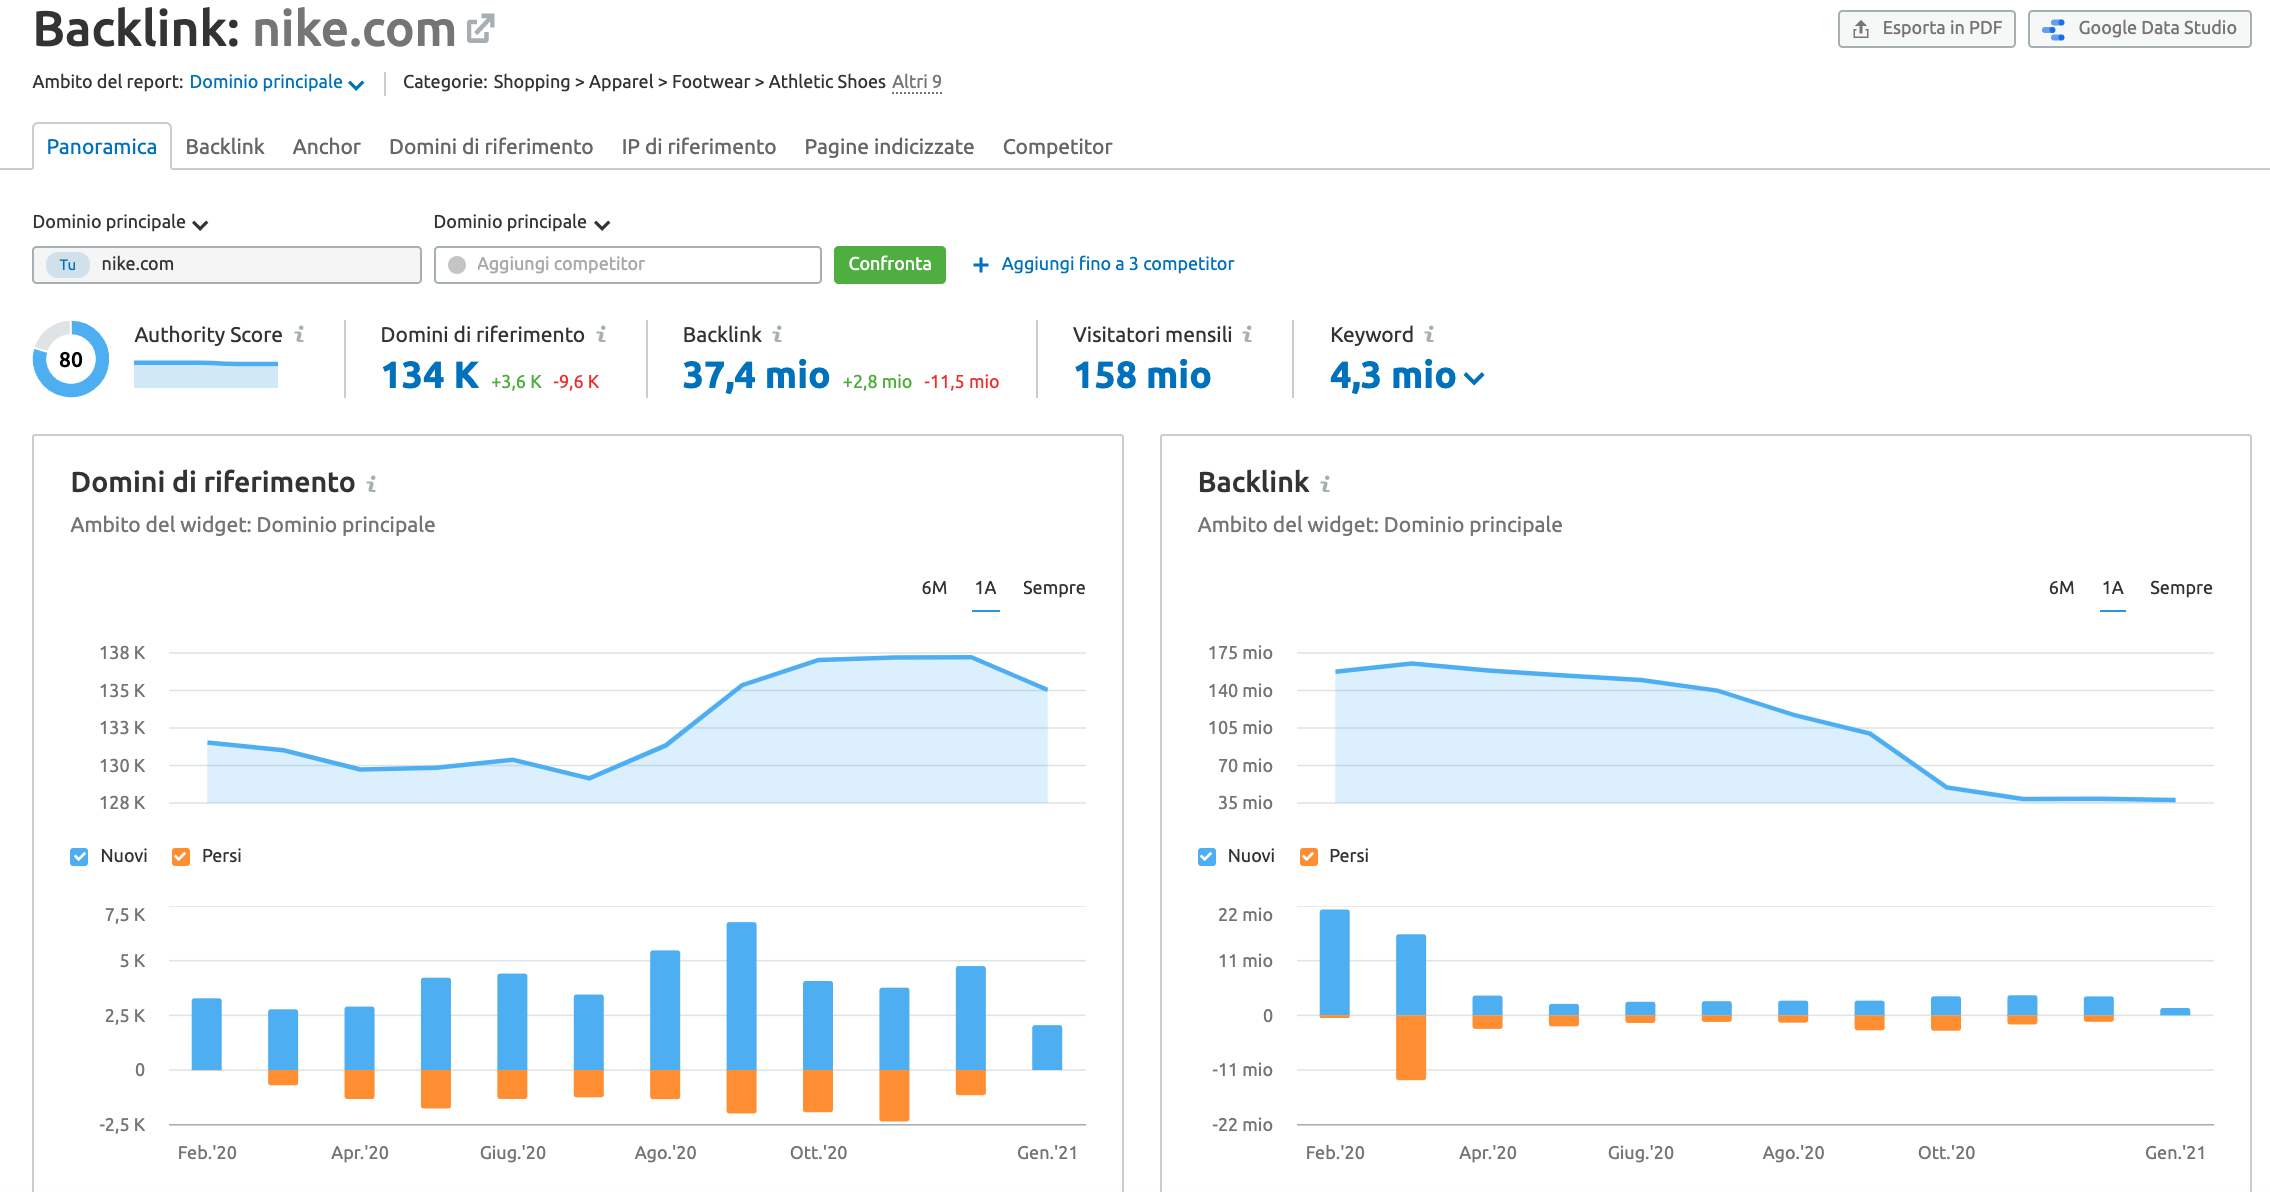Click info icon next to Authority Score
This screenshot has width=2270, height=1192.
299,334
